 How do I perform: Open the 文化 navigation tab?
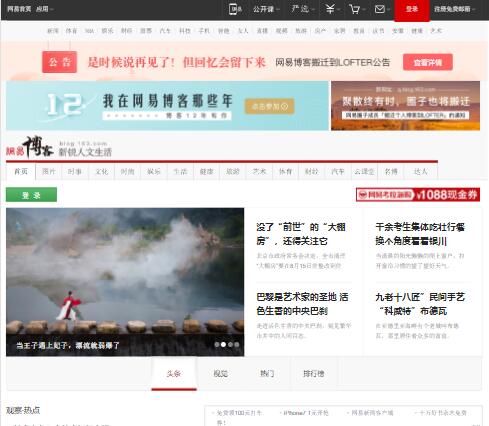[101, 171]
